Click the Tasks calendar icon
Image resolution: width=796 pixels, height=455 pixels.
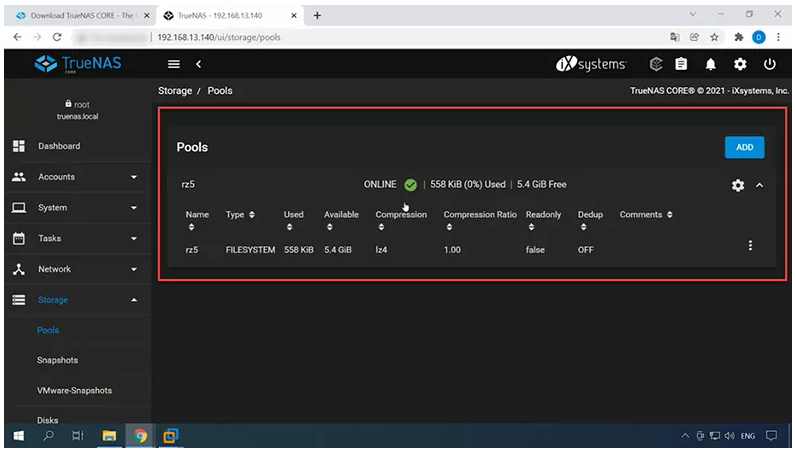point(19,238)
